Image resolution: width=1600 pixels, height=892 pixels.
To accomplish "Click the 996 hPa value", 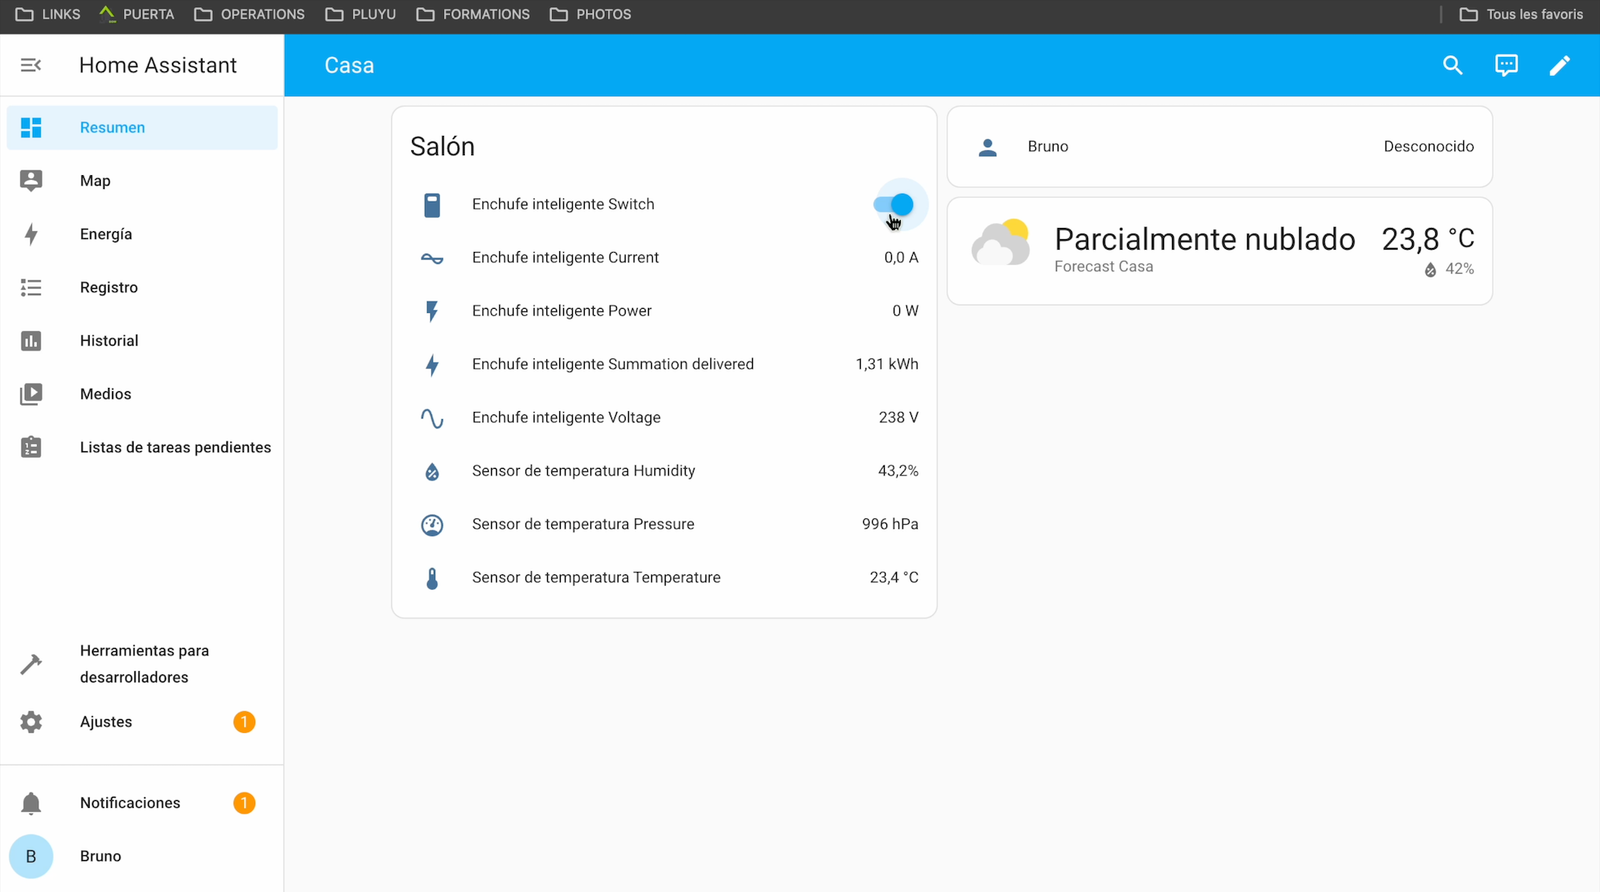I will tap(890, 525).
